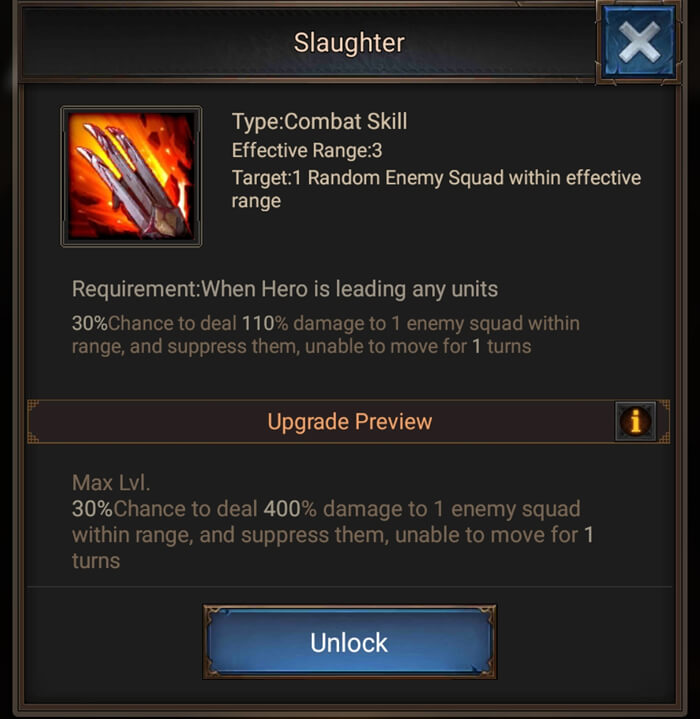Select the current level skill description text
This screenshot has width=700, height=719.
point(326,335)
